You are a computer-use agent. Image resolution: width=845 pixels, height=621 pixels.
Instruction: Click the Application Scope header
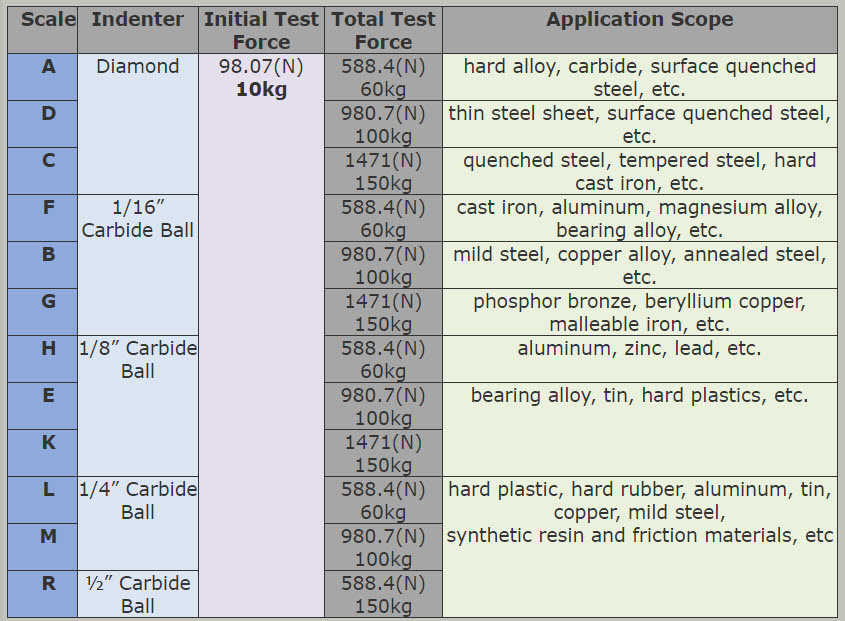point(640,30)
